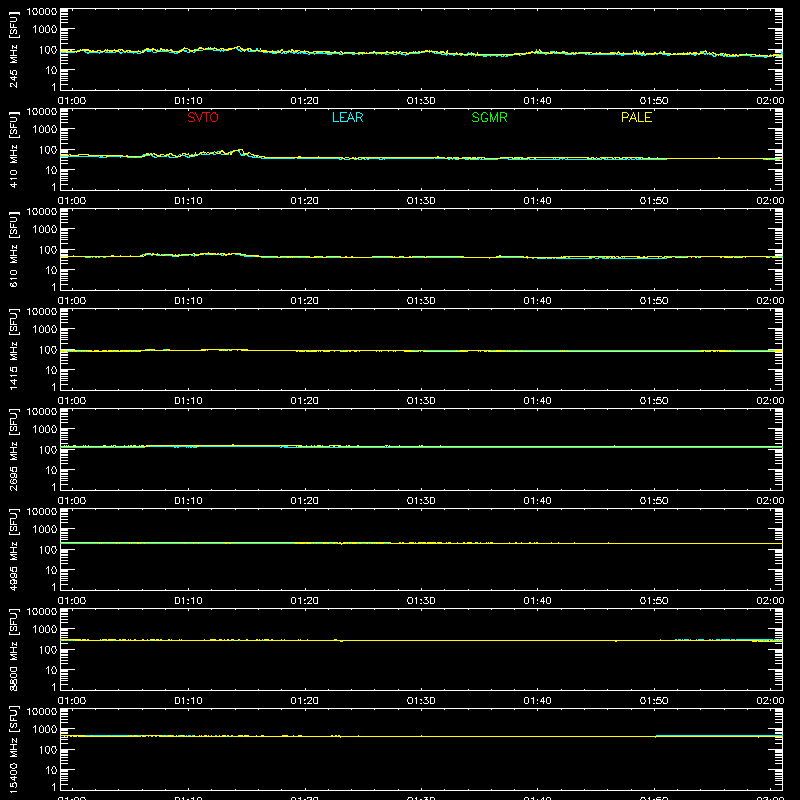Click 02:00 time label under 1415 MHz plot
The width and height of the screenshot is (800, 800).
[x=770, y=401]
